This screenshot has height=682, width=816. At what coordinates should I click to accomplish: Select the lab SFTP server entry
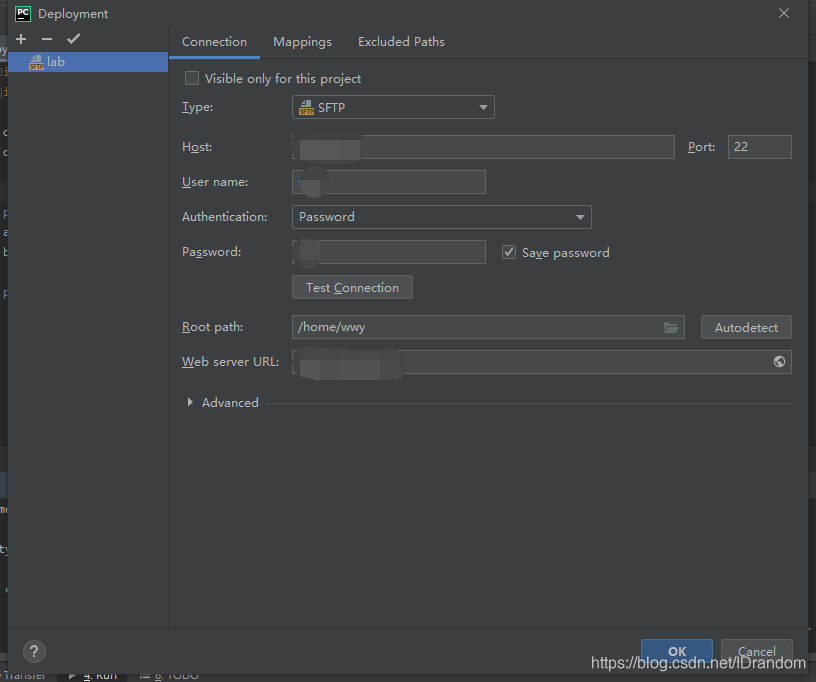(88, 62)
